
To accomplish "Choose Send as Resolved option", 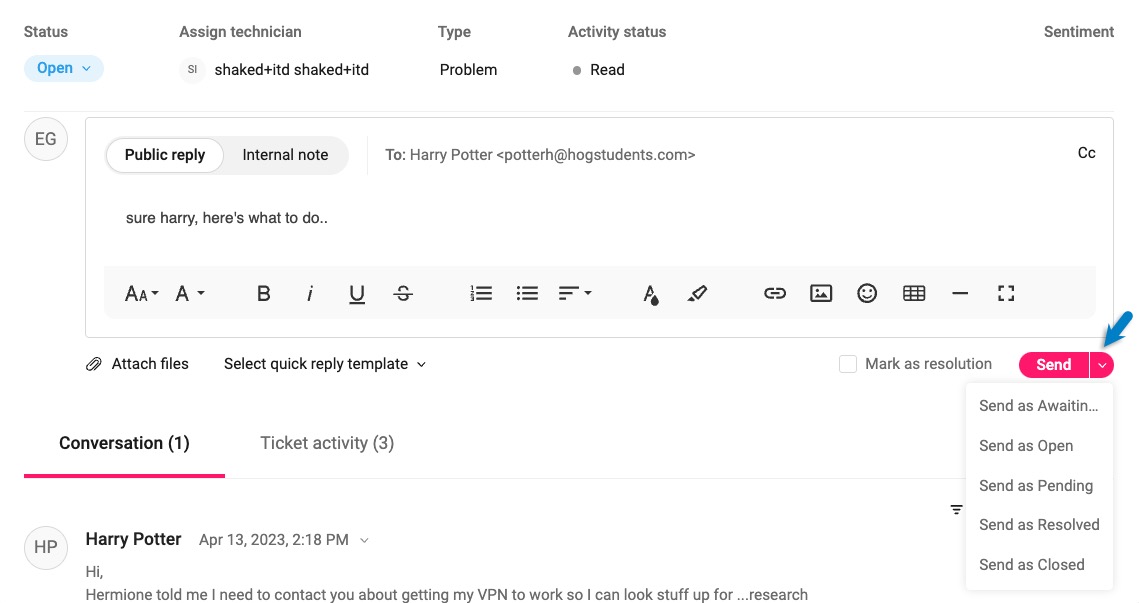I will click(1039, 525).
